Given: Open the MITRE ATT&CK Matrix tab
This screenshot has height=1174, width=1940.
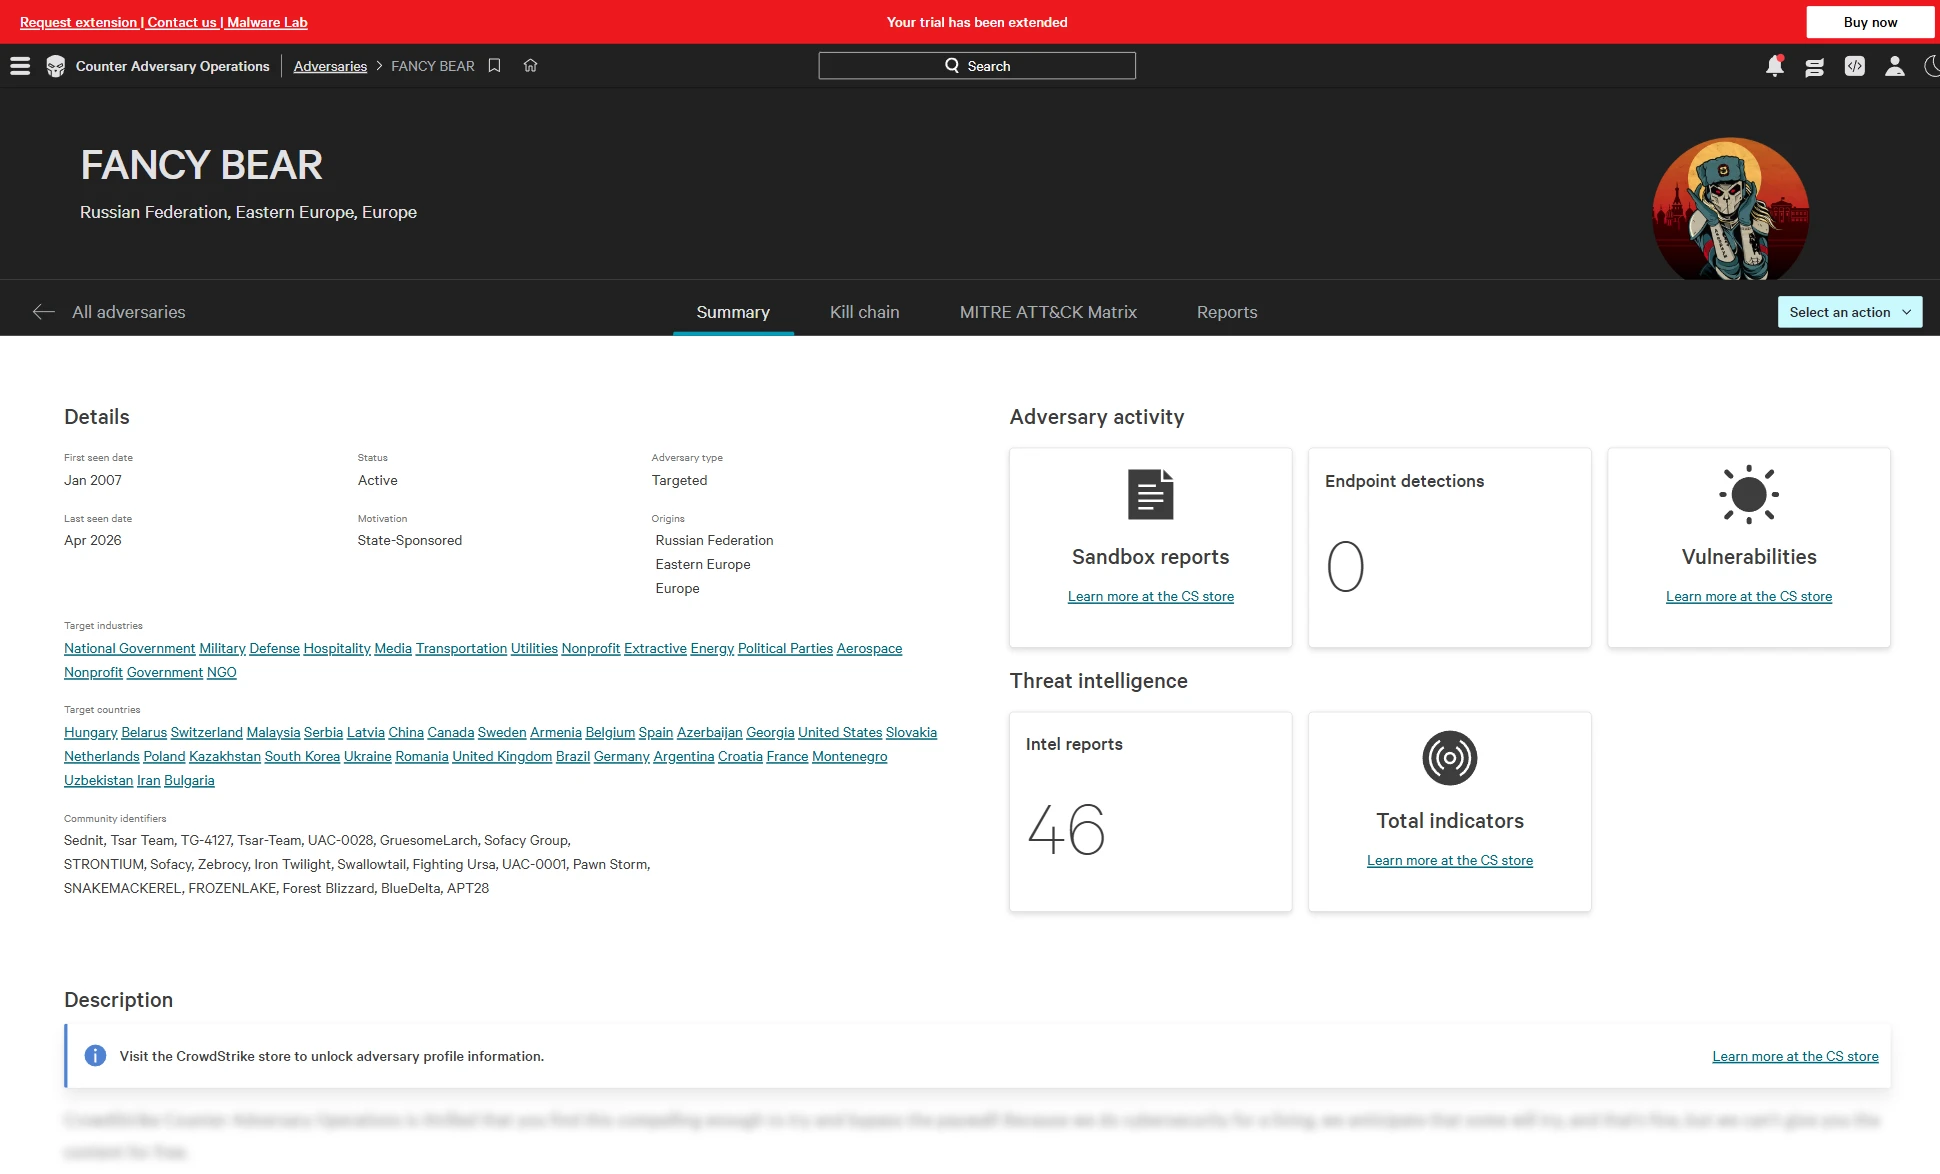Looking at the screenshot, I should pos(1048,312).
